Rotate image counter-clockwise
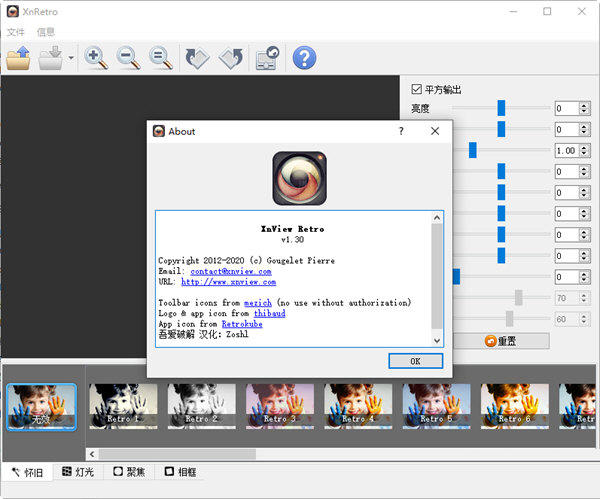Screen dimensions: 600x499 coord(197,58)
